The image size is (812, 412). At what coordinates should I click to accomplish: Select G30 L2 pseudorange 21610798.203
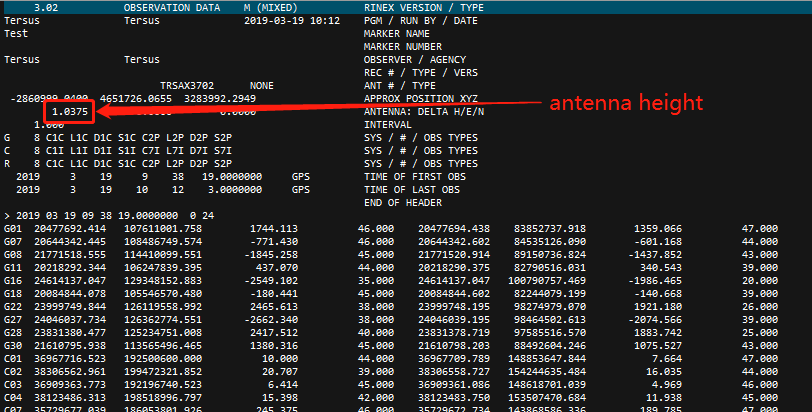click(x=454, y=345)
